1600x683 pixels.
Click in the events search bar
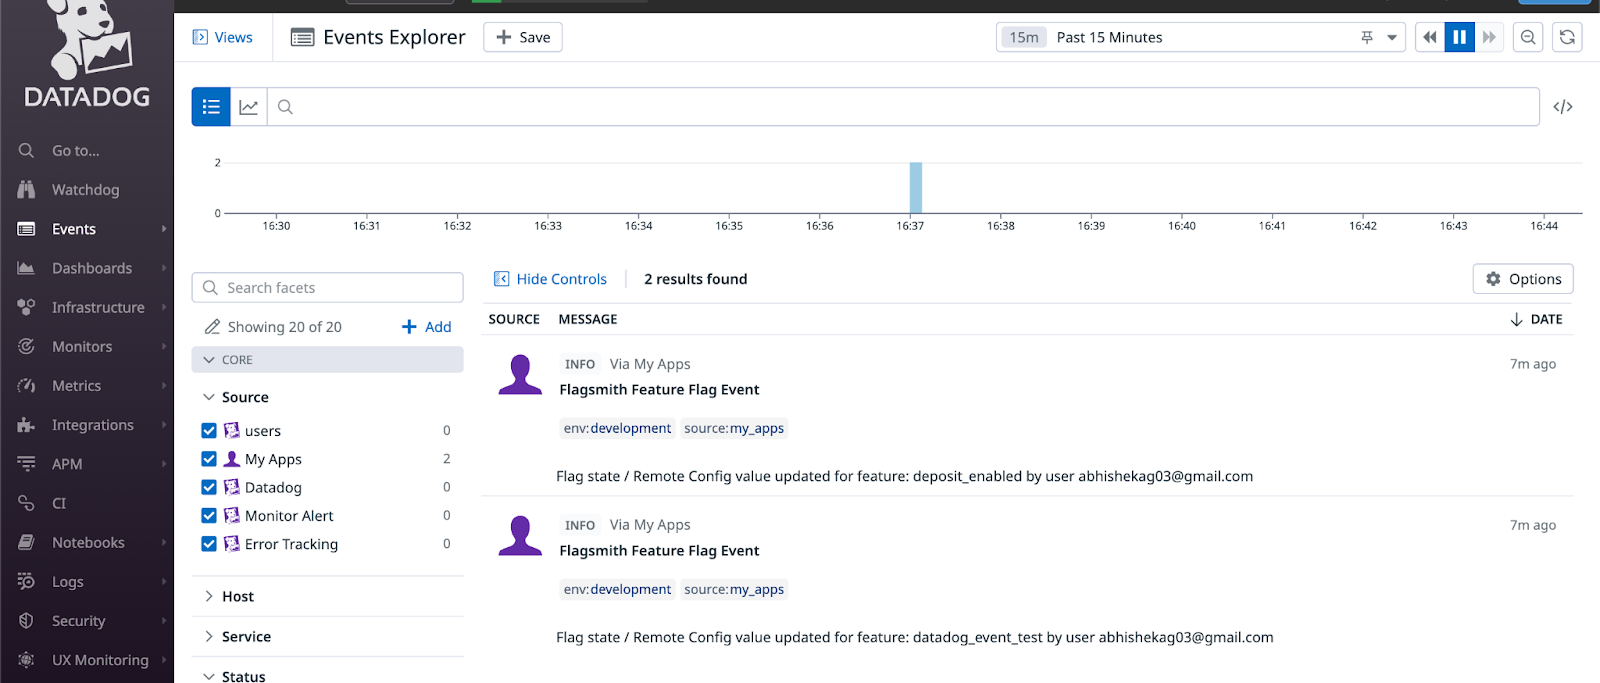tap(903, 107)
